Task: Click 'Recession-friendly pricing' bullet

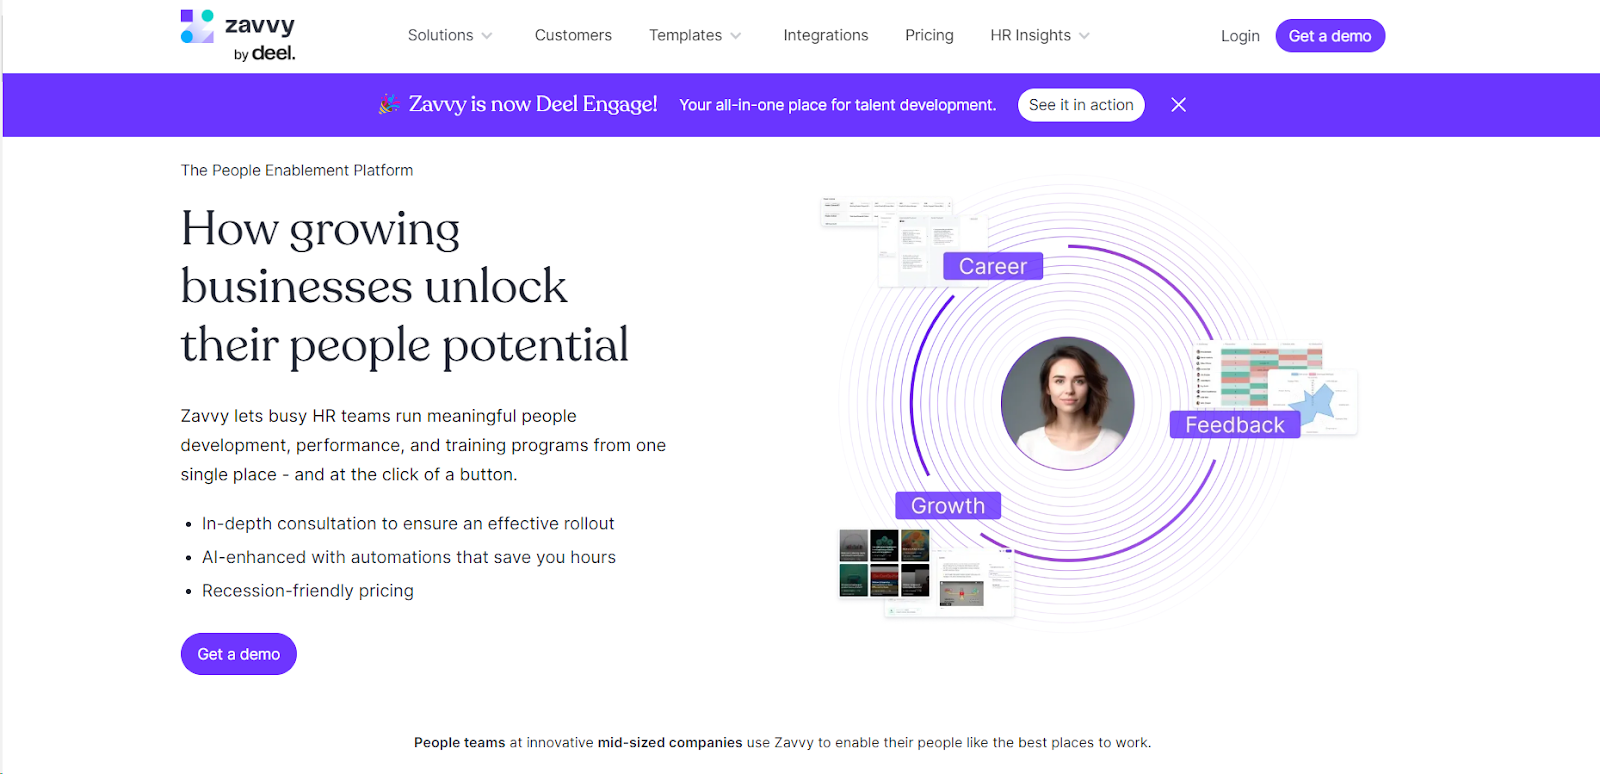Action: 308,591
